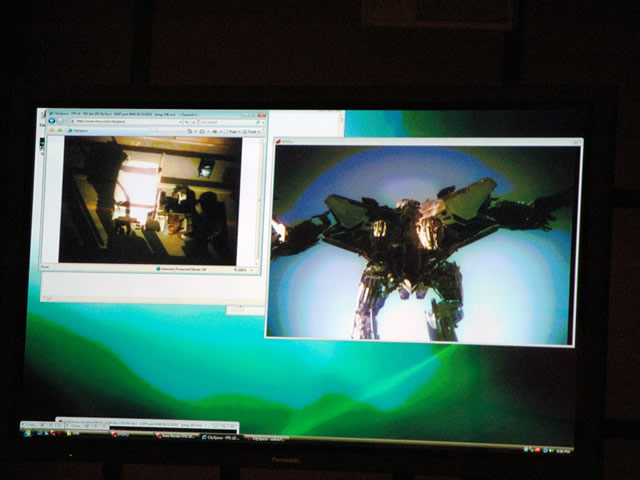Click the Live Search box

(227, 122)
